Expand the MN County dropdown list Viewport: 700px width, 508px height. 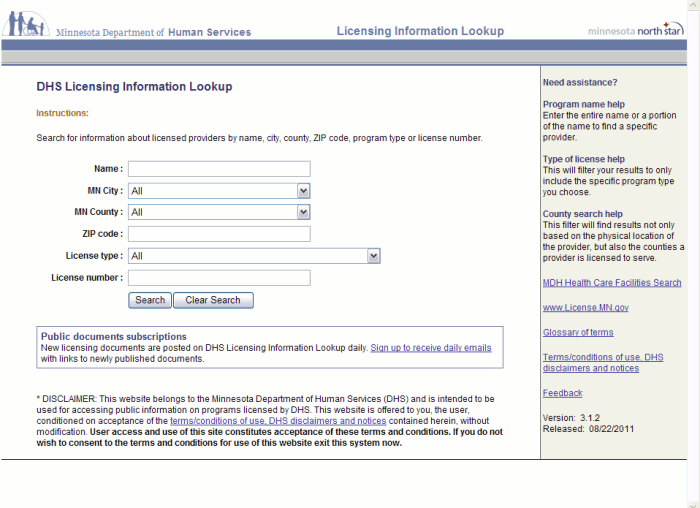(x=304, y=212)
